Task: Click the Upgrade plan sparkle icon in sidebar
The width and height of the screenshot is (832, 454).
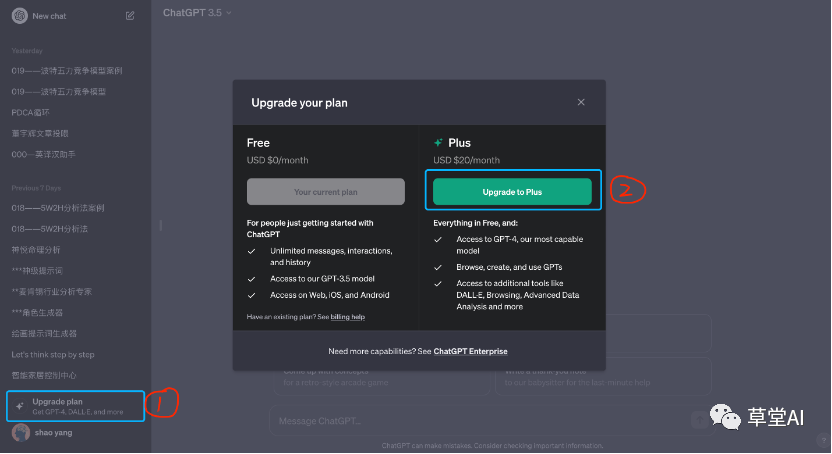Action: (20, 406)
